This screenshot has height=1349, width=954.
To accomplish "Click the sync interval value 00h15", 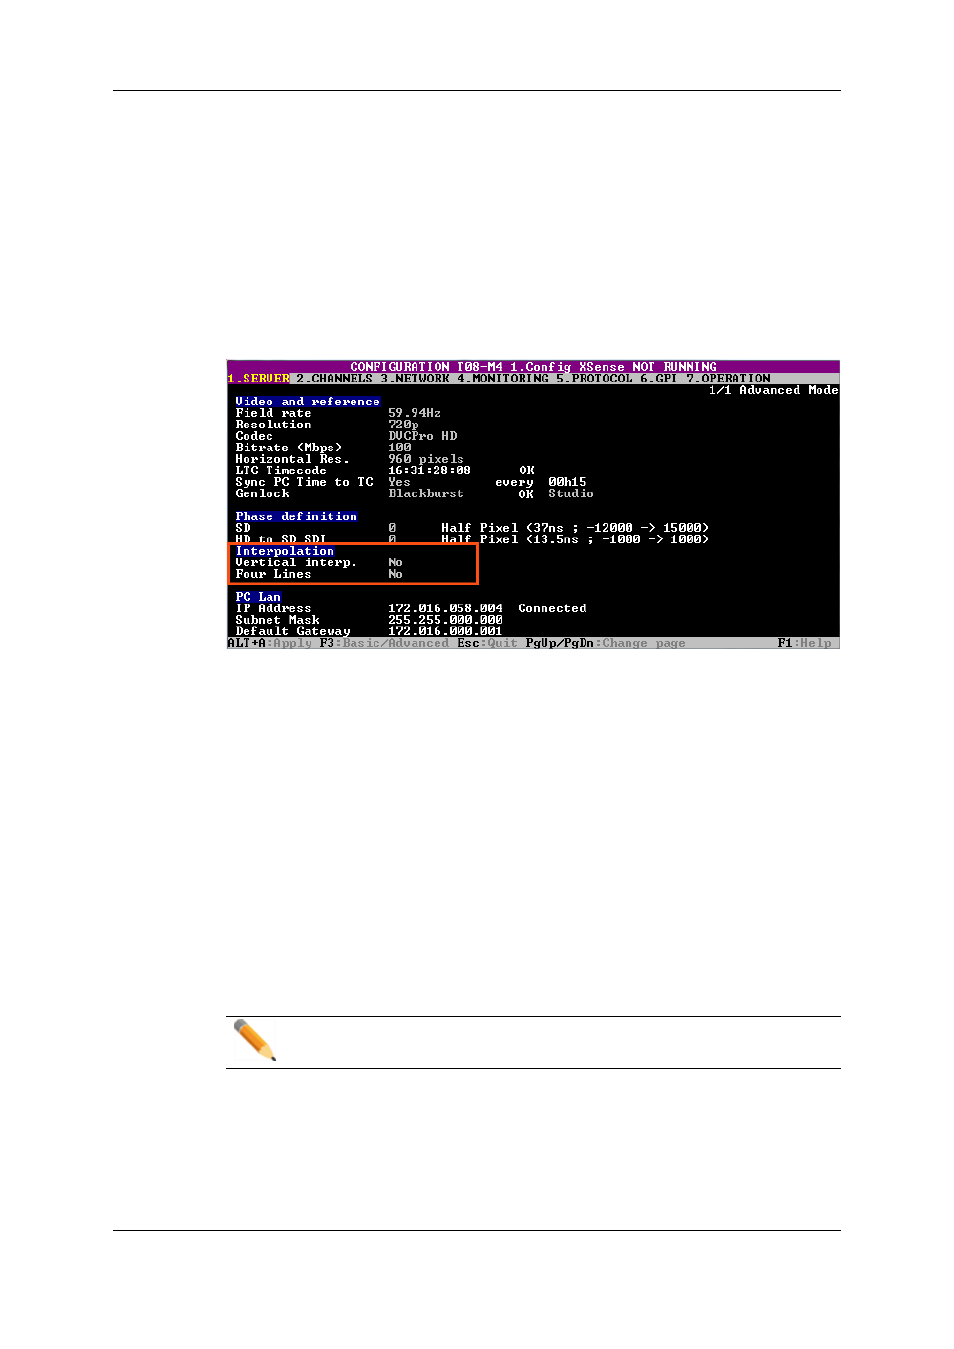I will [567, 482].
